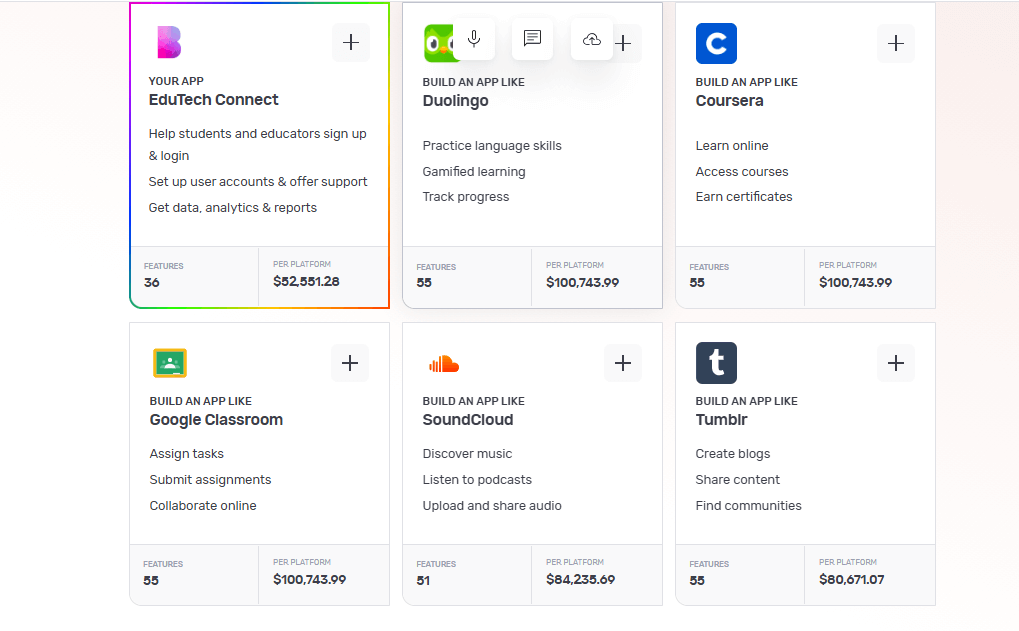Click the plus button on SoundCloud card

tap(623, 363)
